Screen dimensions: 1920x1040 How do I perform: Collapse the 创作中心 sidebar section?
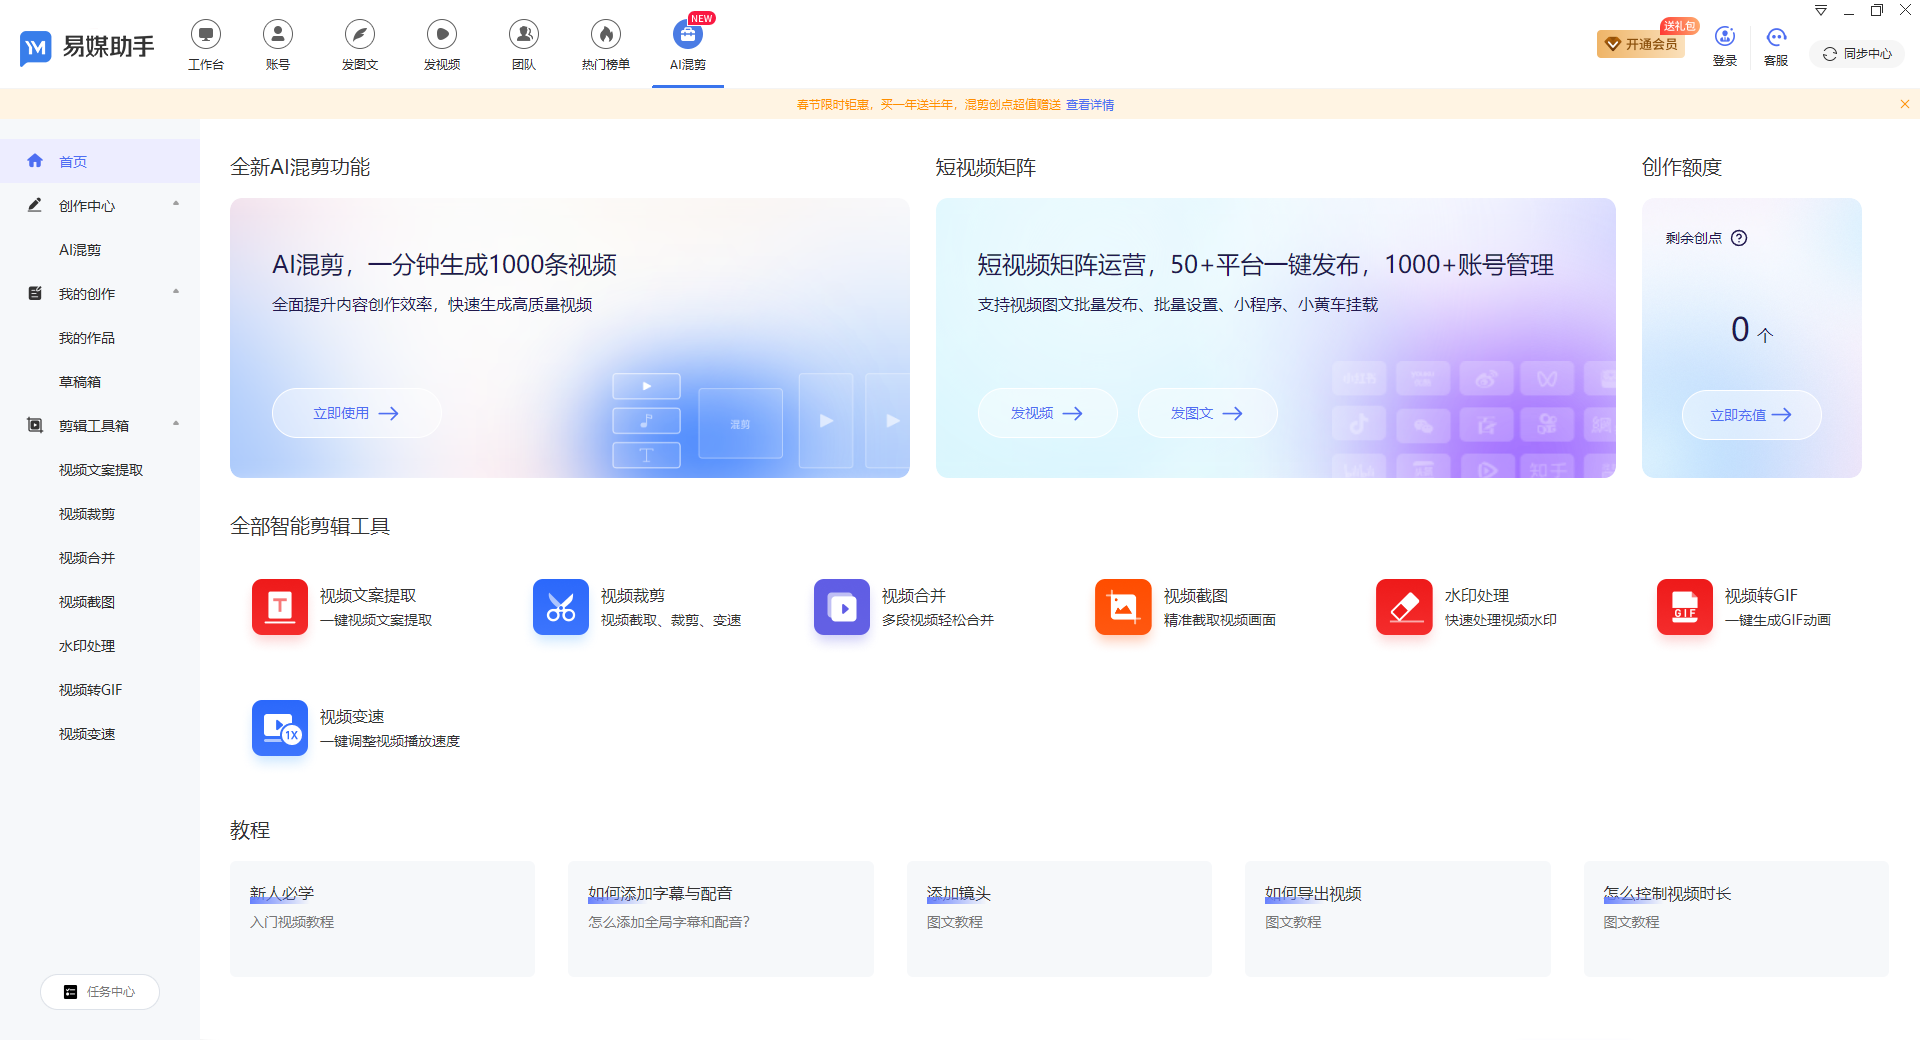tap(176, 205)
